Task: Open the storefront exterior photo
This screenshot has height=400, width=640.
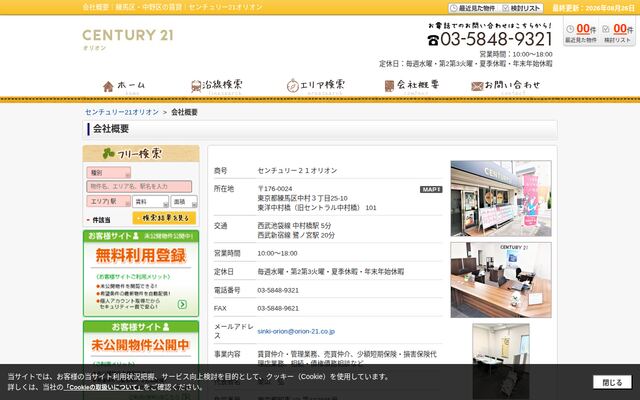Action: tap(501, 198)
